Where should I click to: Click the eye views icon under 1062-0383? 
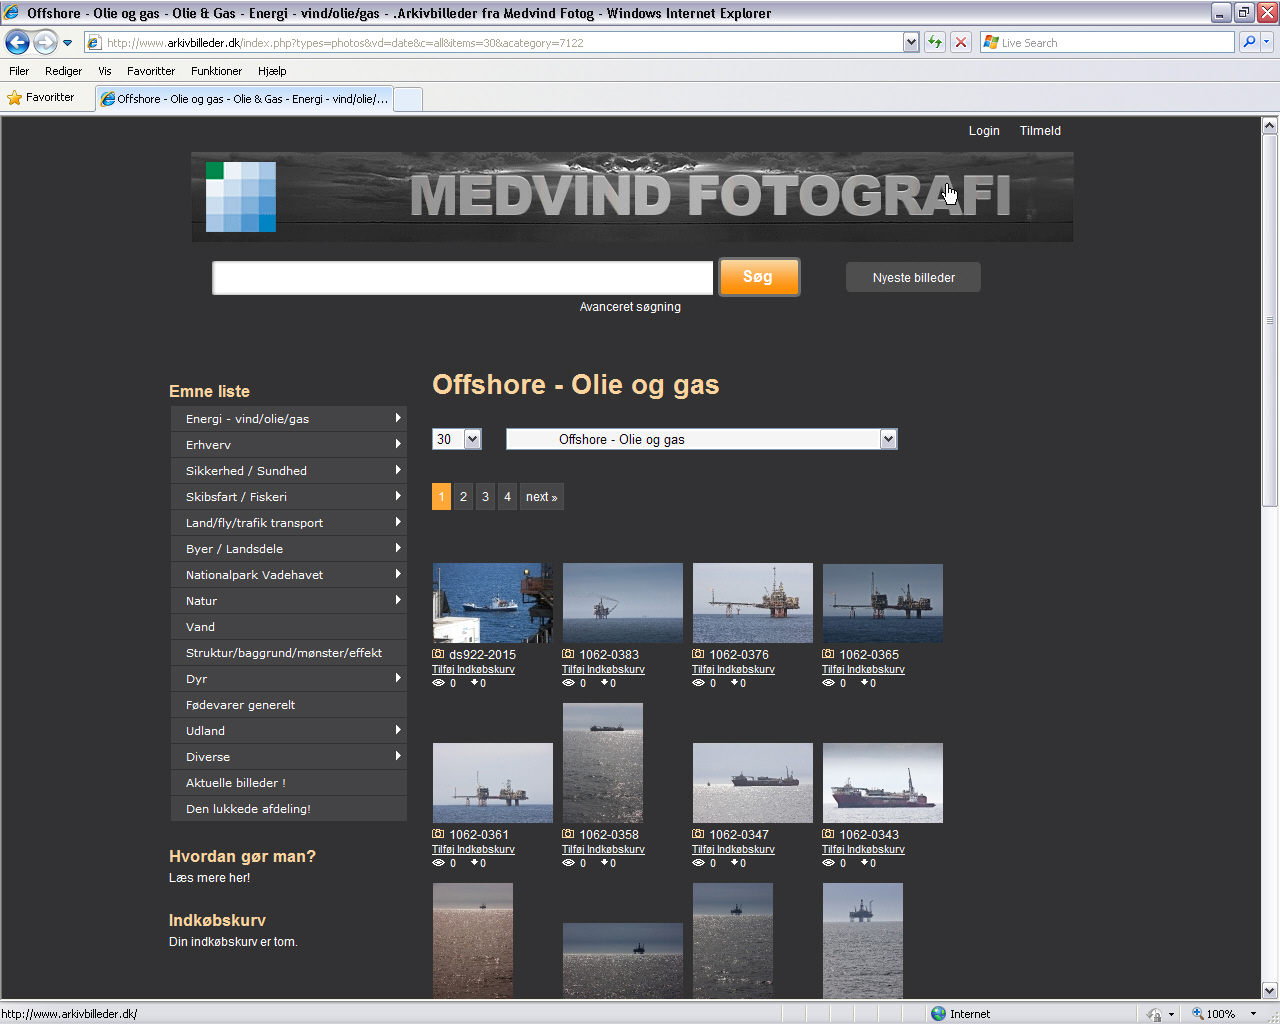coord(568,683)
